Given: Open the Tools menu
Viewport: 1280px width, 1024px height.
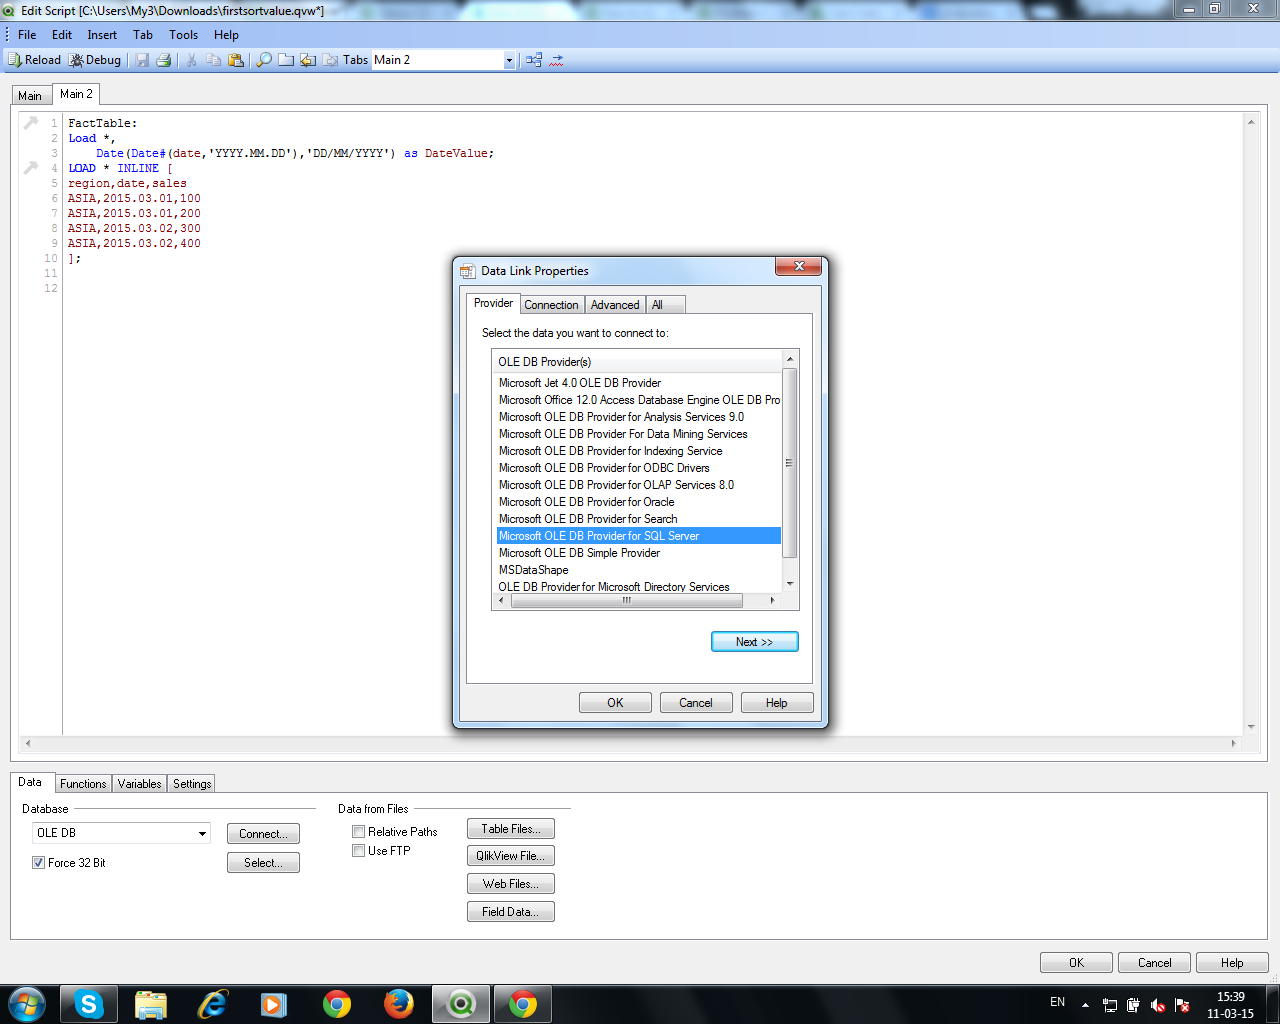Looking at the screenshot, I should [x=183, y=35].
